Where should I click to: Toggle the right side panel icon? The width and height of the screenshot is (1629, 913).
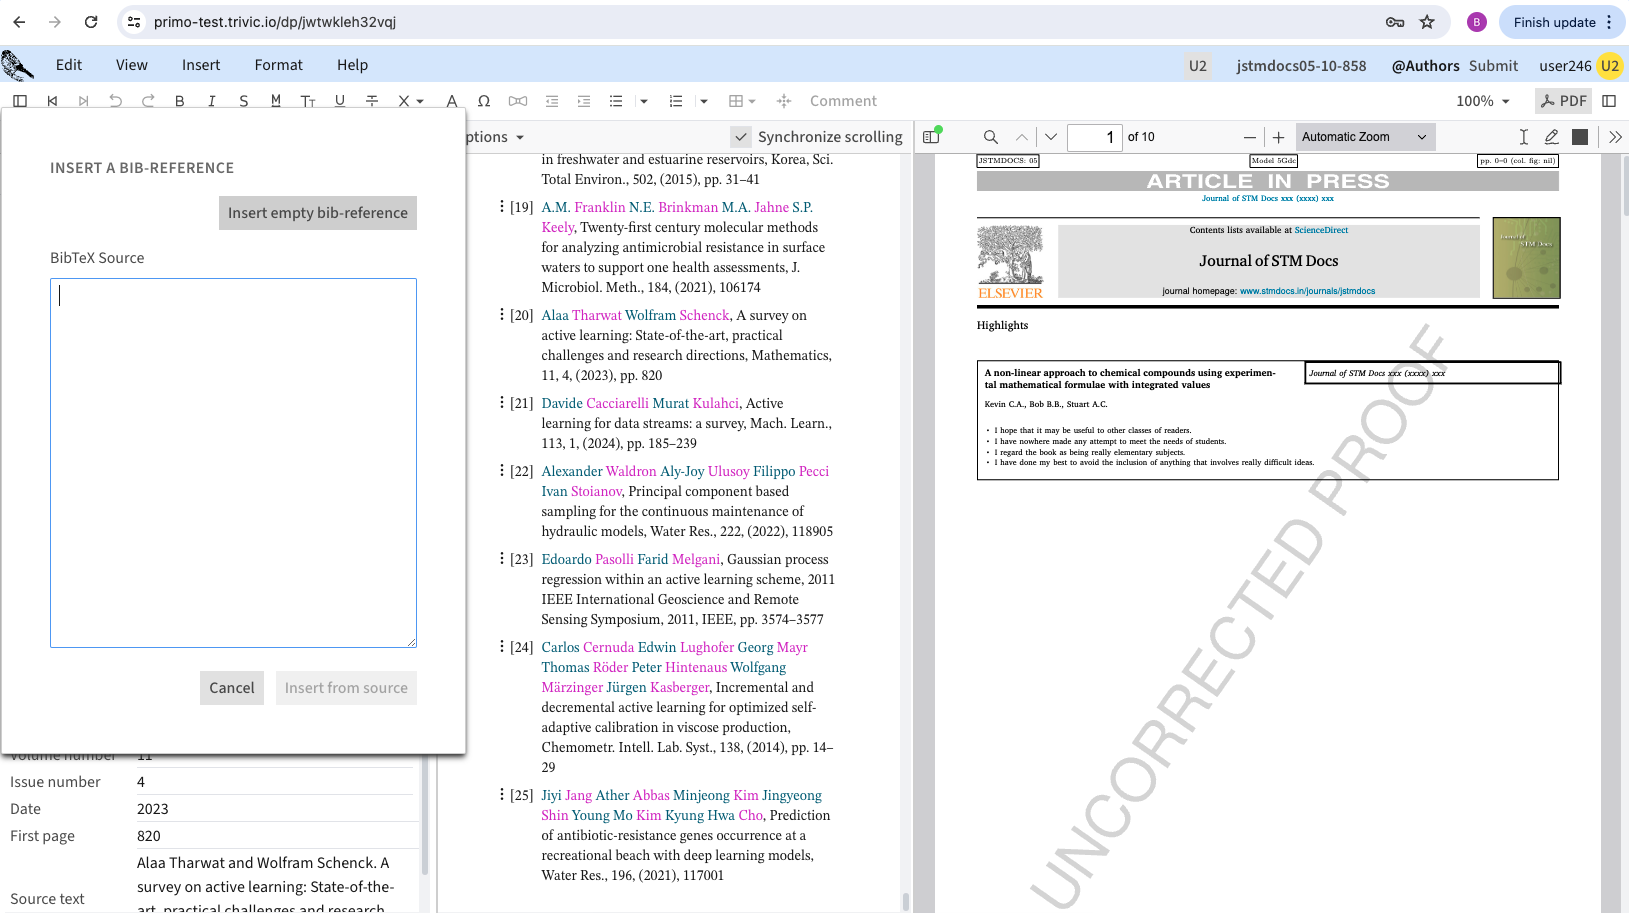(1609, 101)
